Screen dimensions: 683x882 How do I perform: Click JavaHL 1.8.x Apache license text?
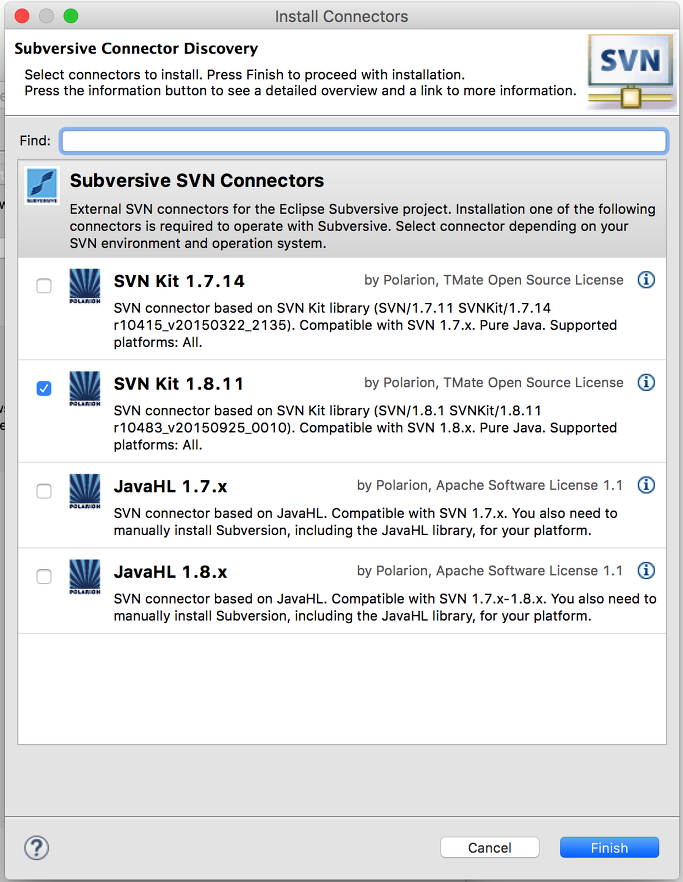click(x=490, y=570)
